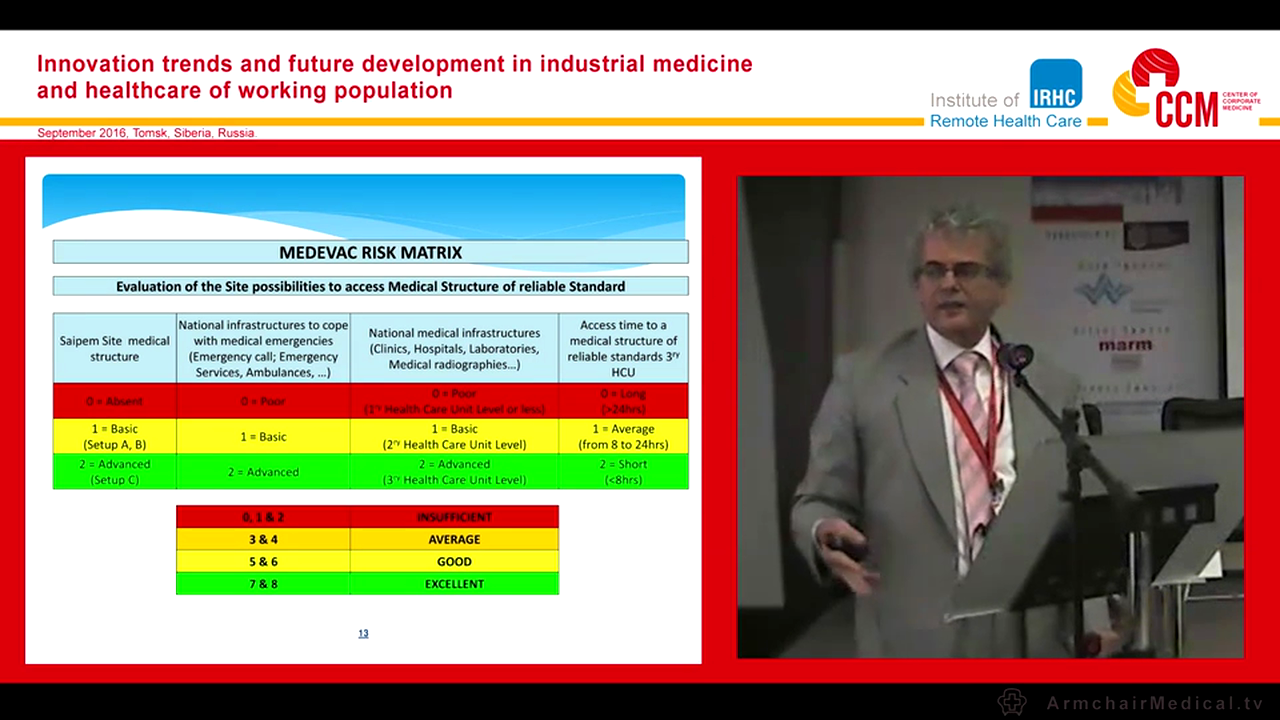Click the MEDEVAC RISK MATRIX title bar
The height and width of the screenshot is (720, 1280).
370,252
